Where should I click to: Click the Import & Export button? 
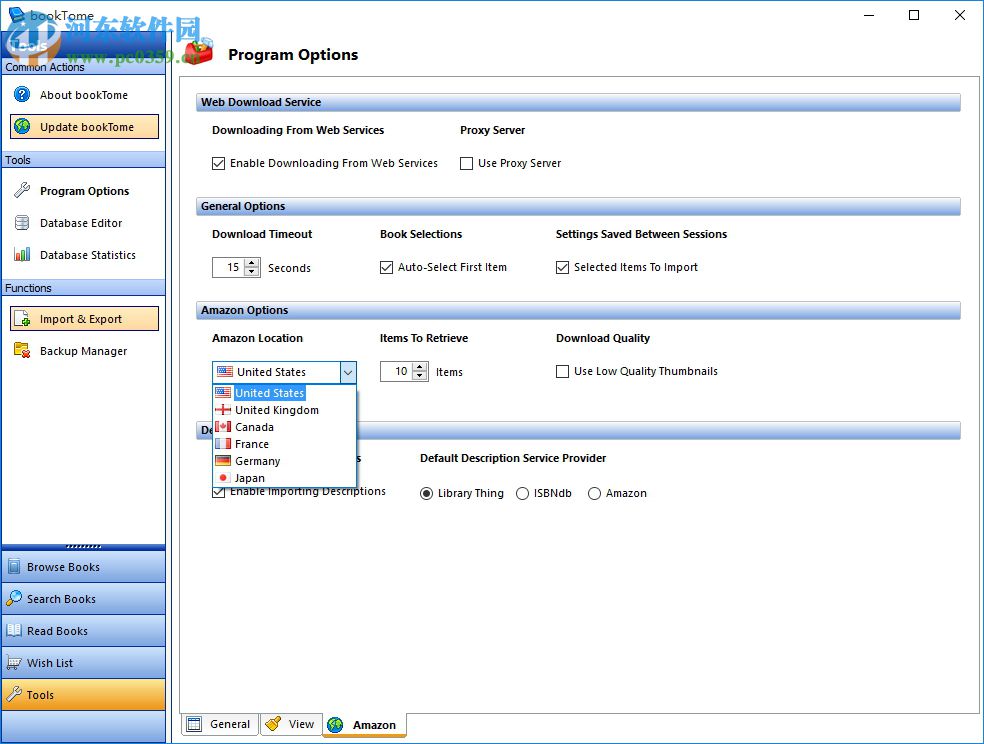pos(84,319)
